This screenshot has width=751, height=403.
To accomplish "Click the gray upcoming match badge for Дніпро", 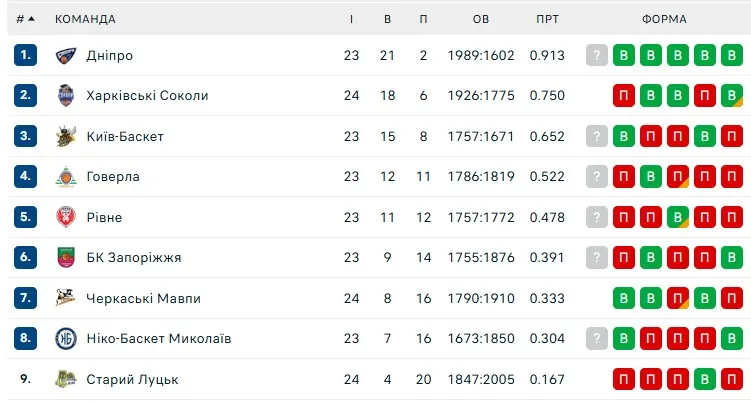I will point(597,56).
